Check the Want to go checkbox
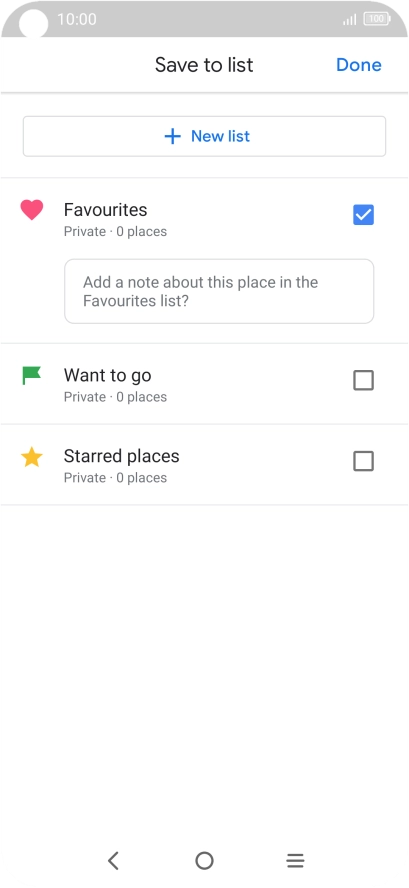This screenshot has height=888, width=409. click(x=363, y=381)
